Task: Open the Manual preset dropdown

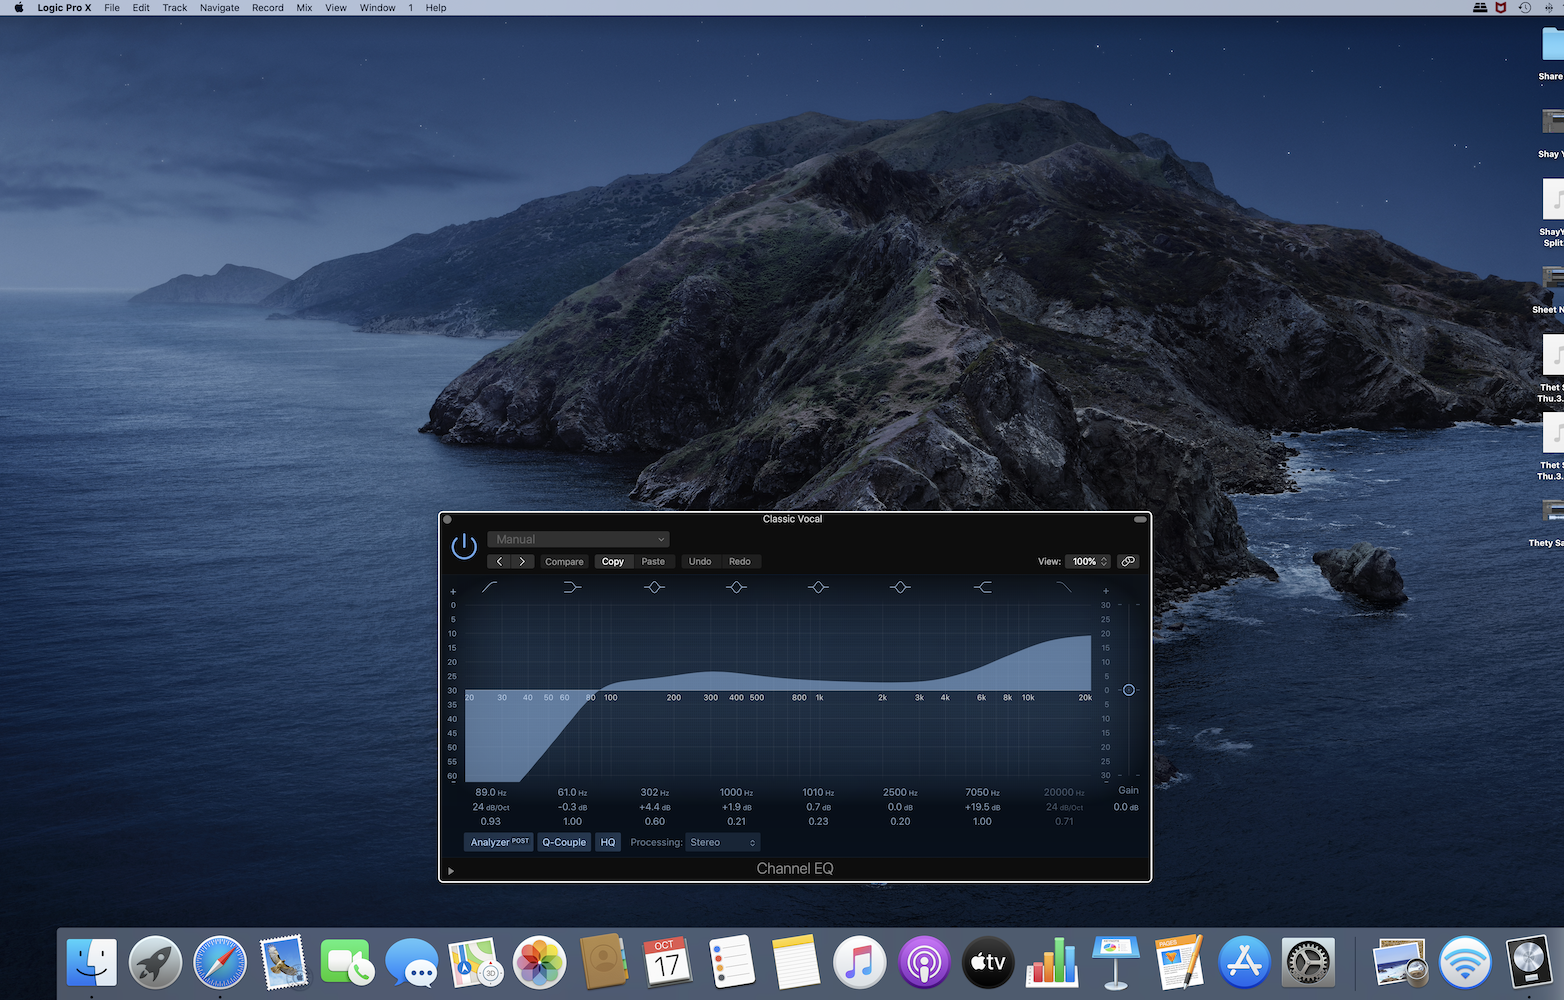Action: (578, 539)
